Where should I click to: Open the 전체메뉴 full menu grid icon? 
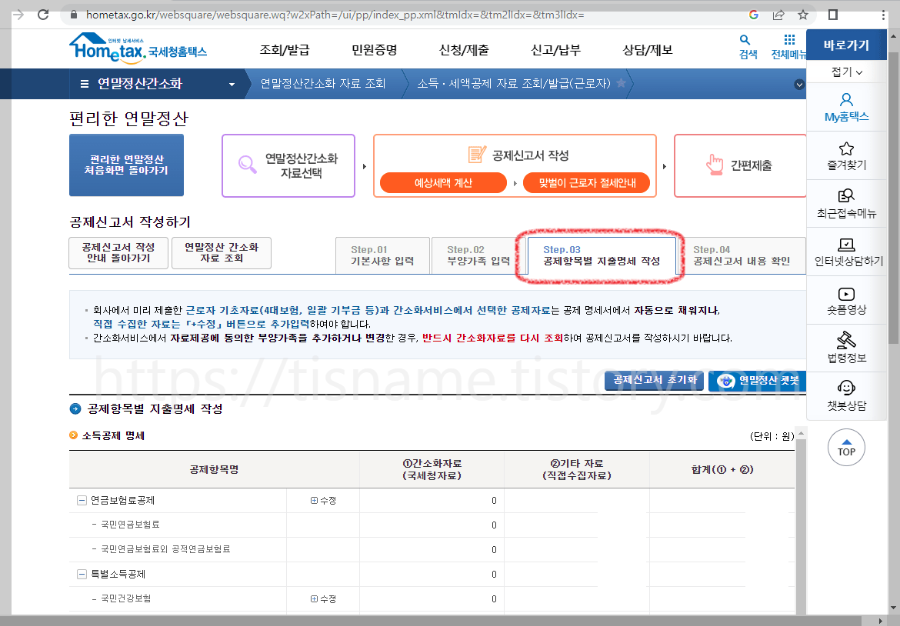click(x=787, y=47)
